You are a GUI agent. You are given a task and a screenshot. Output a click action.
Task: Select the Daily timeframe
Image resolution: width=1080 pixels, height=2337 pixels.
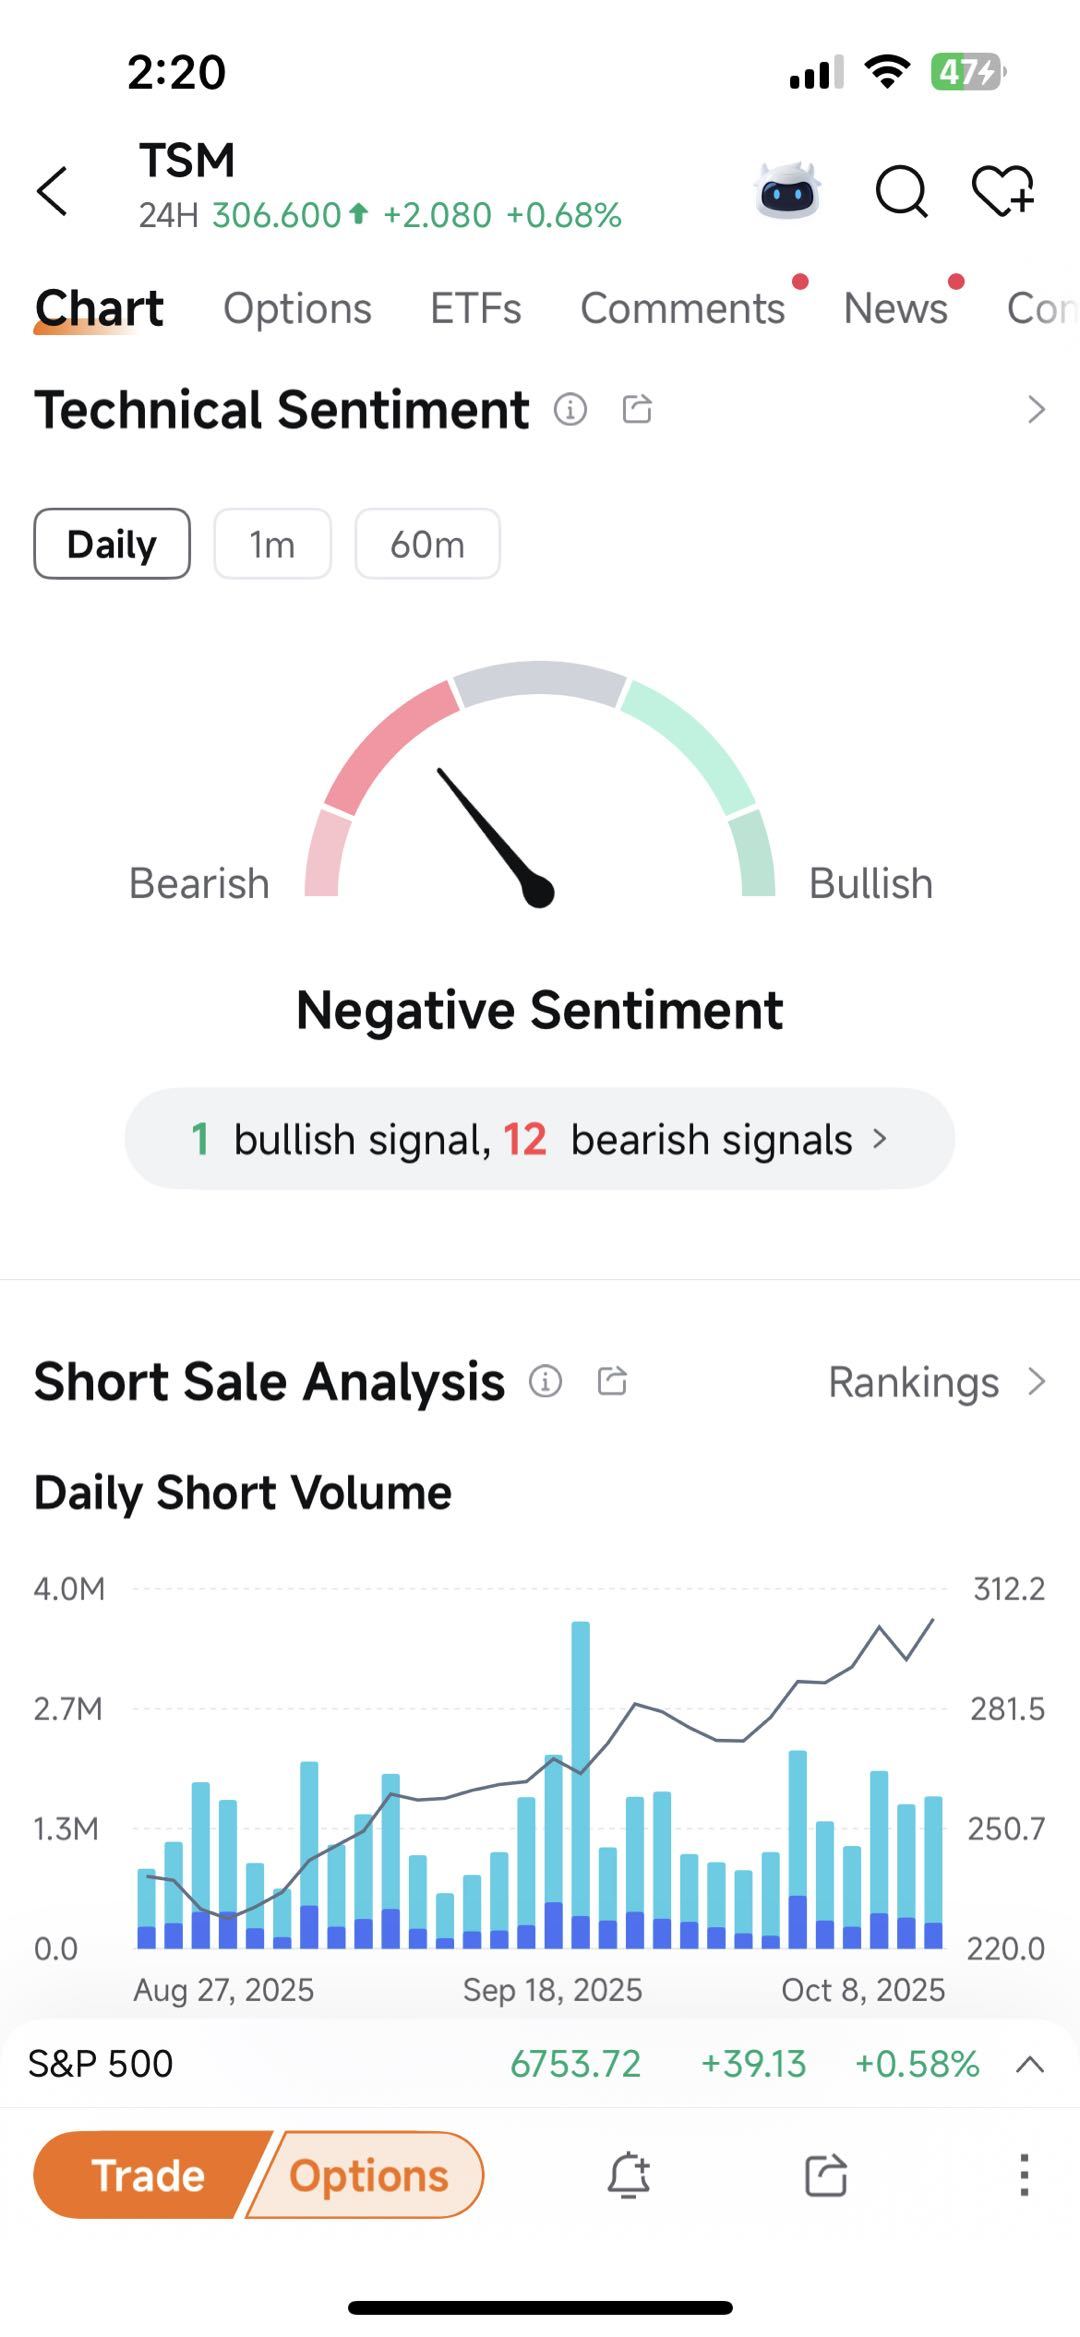(x=112, y=544)
